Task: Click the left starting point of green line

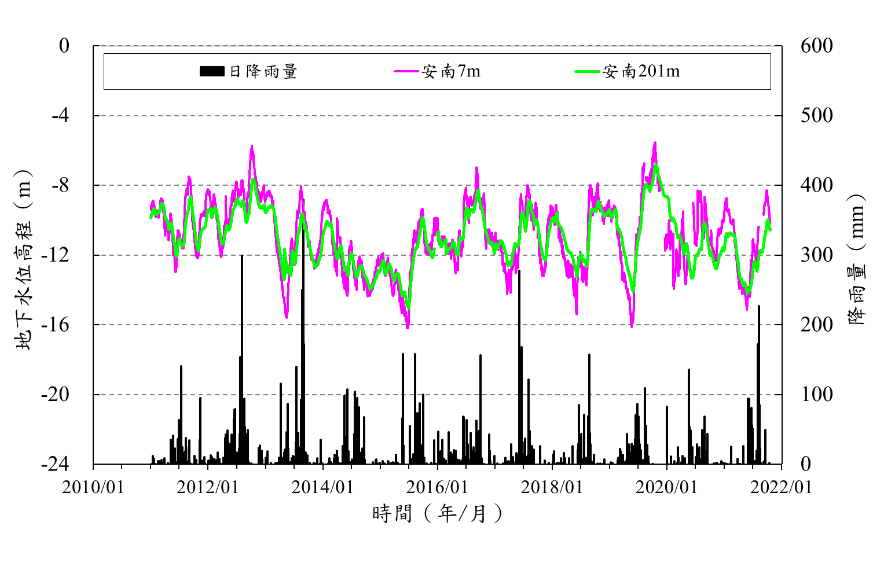Action: point(151,216)
